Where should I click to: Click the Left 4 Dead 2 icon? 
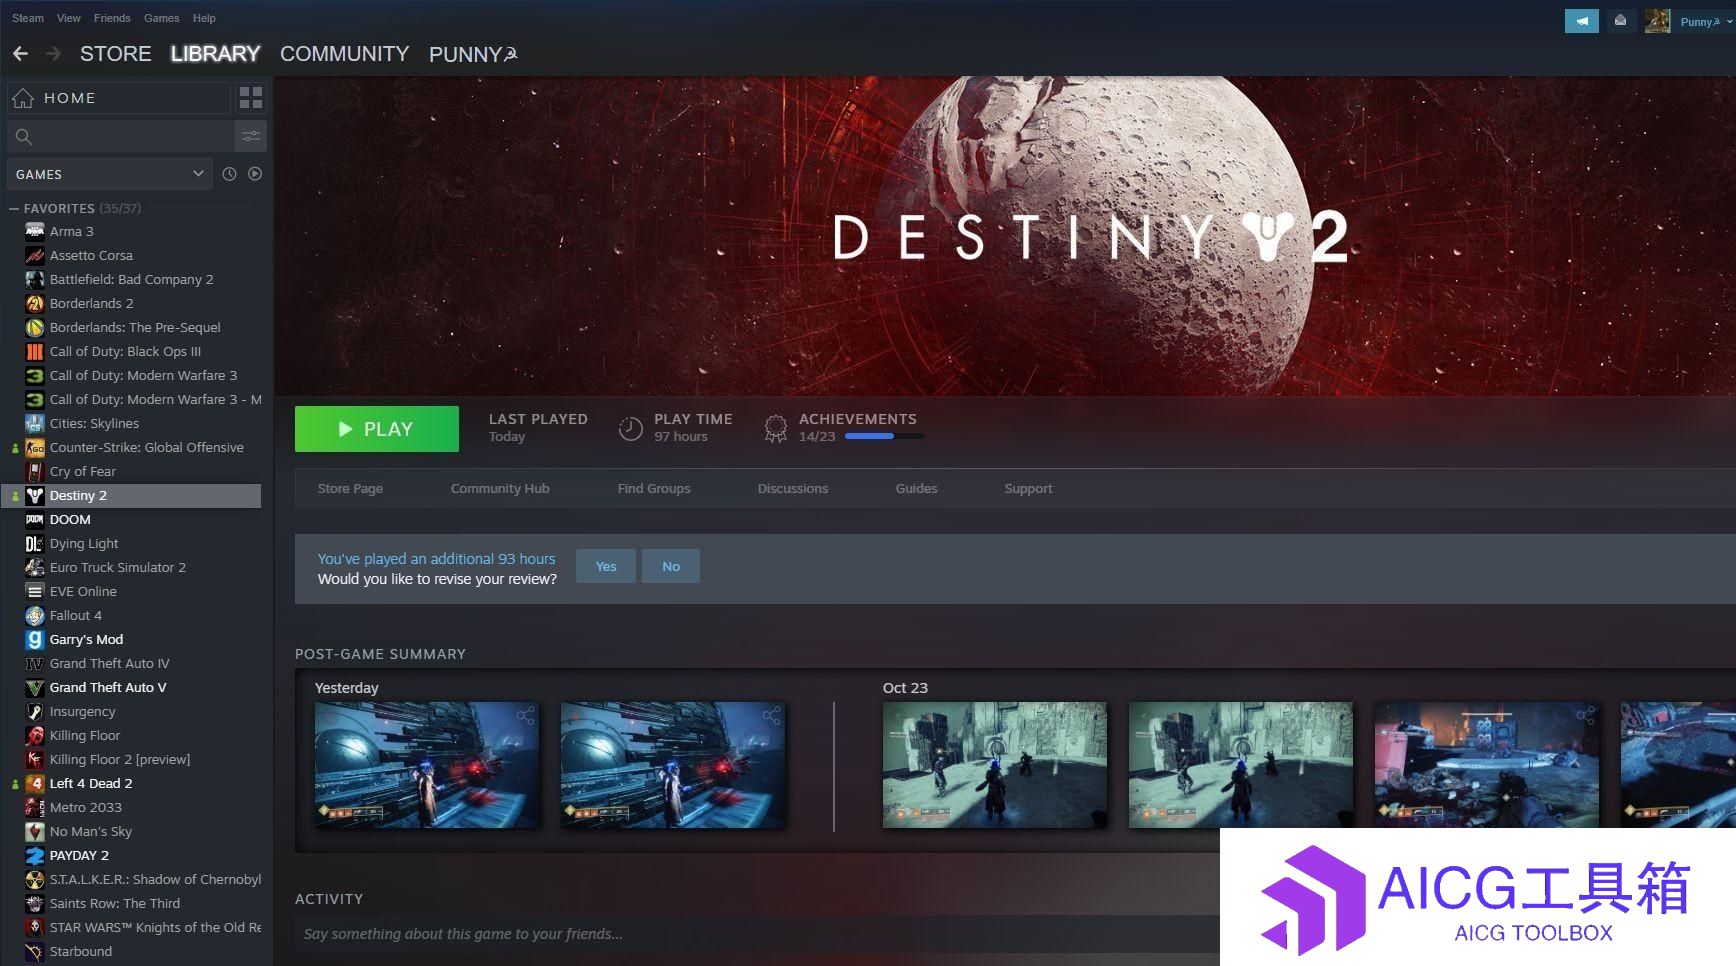[35, 783]
